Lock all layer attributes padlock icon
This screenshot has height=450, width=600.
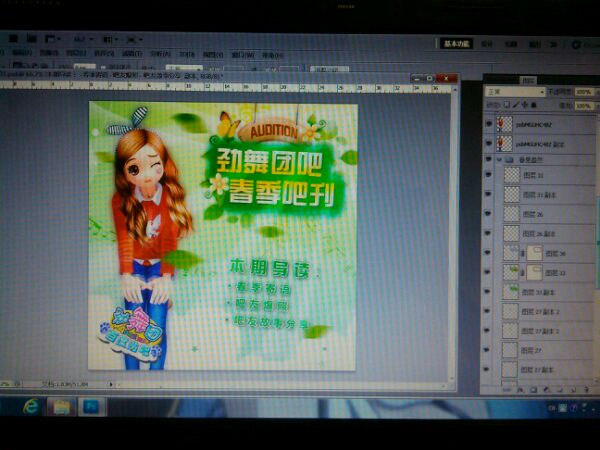[x=534, y=104]
